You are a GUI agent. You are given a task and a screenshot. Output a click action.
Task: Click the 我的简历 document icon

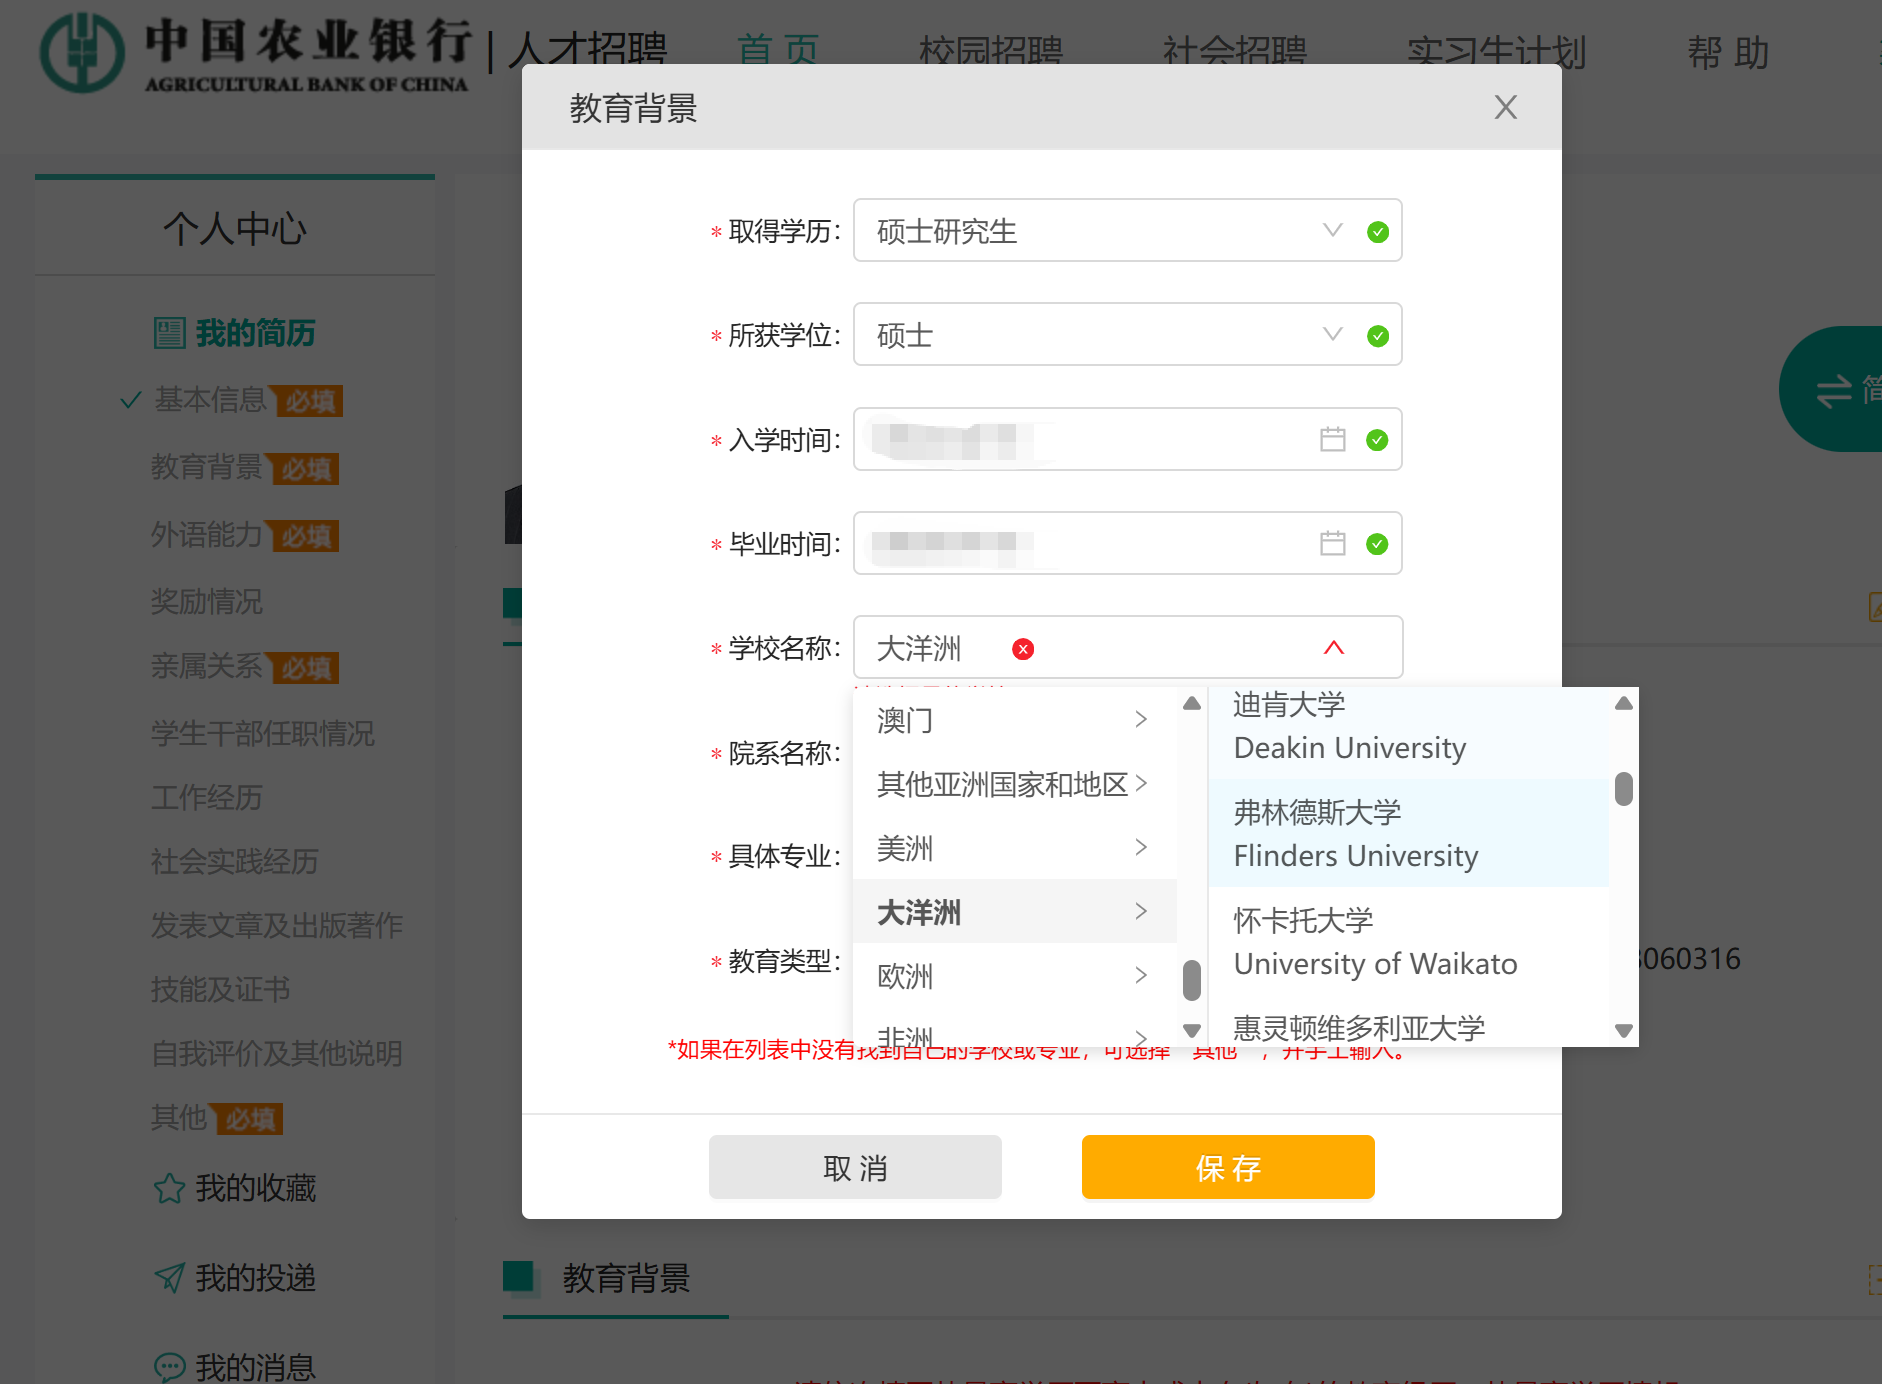(x=169, y=333)
